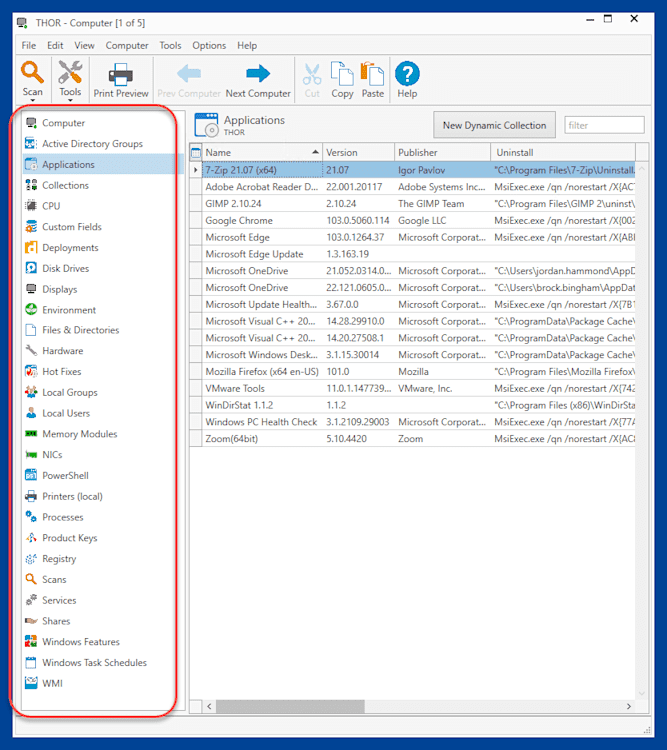Open Local Users sidebar icon
The image size is (667, 750).
pyautogui.click(x=31, y=413)
